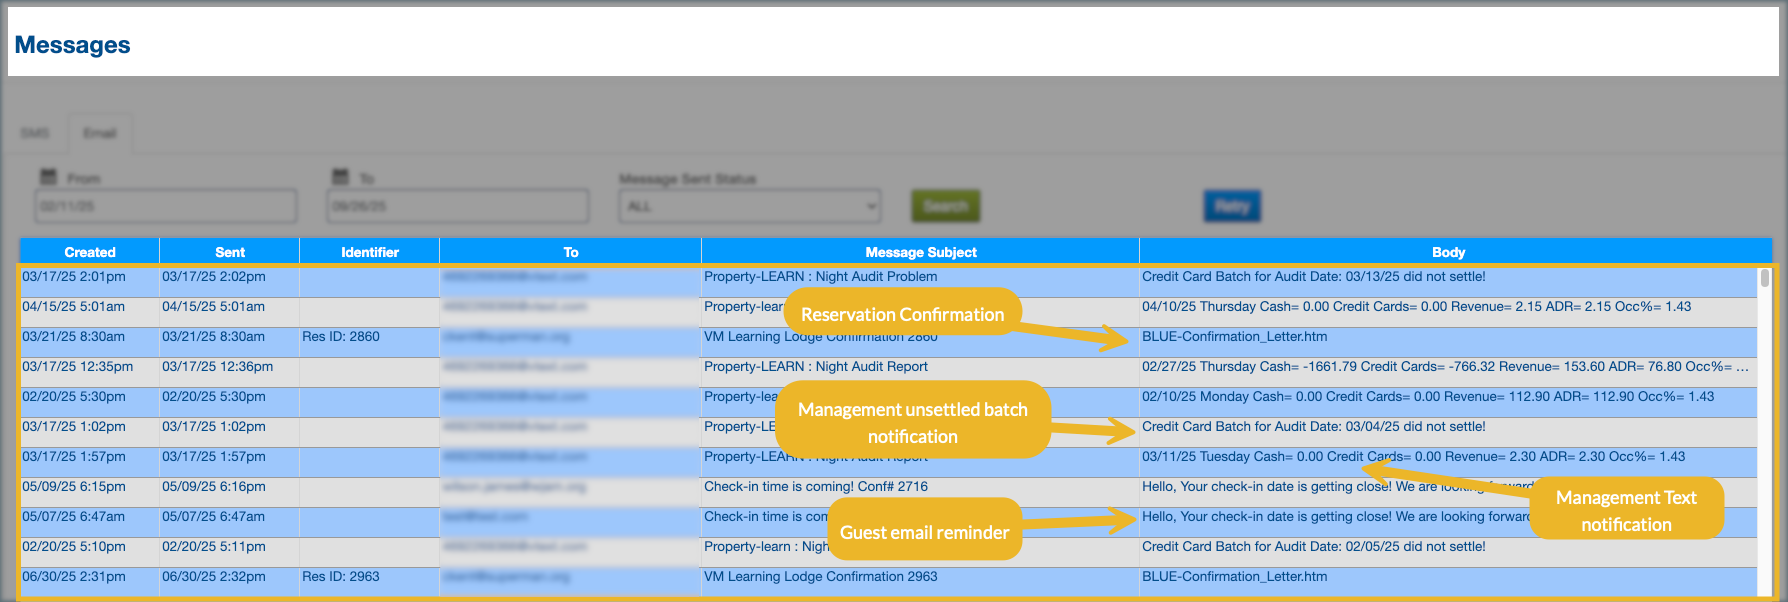Open the Message Sent Status dropdown
The height and width of the screenshot is (602, 1788).
click(749, 206)
